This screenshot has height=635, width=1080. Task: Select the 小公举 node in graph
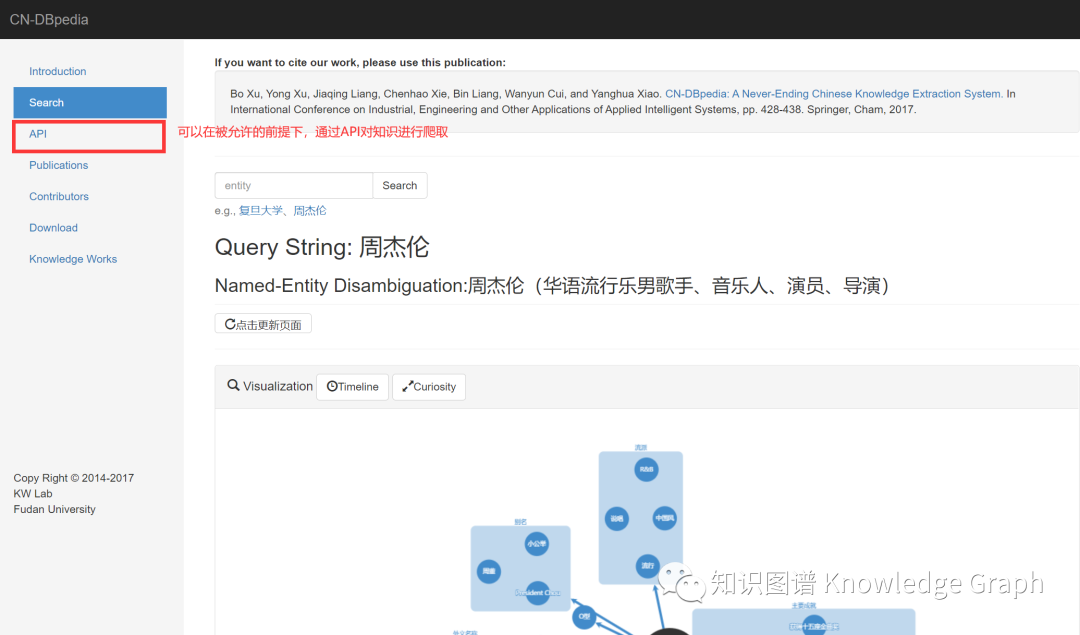[x=537, y=544]
